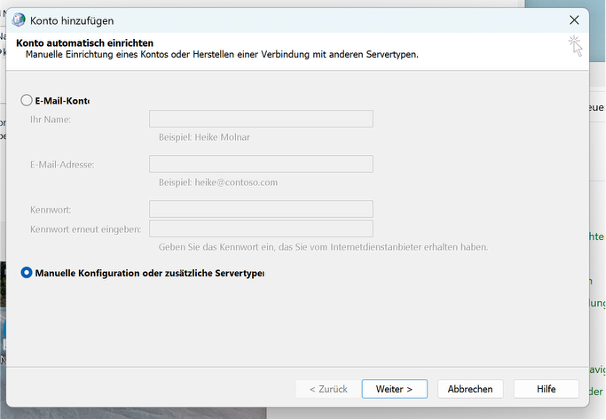This screenshot has width=606, height=420.
Task: Click into the Ihr Name text field
Action: [261, 119]
